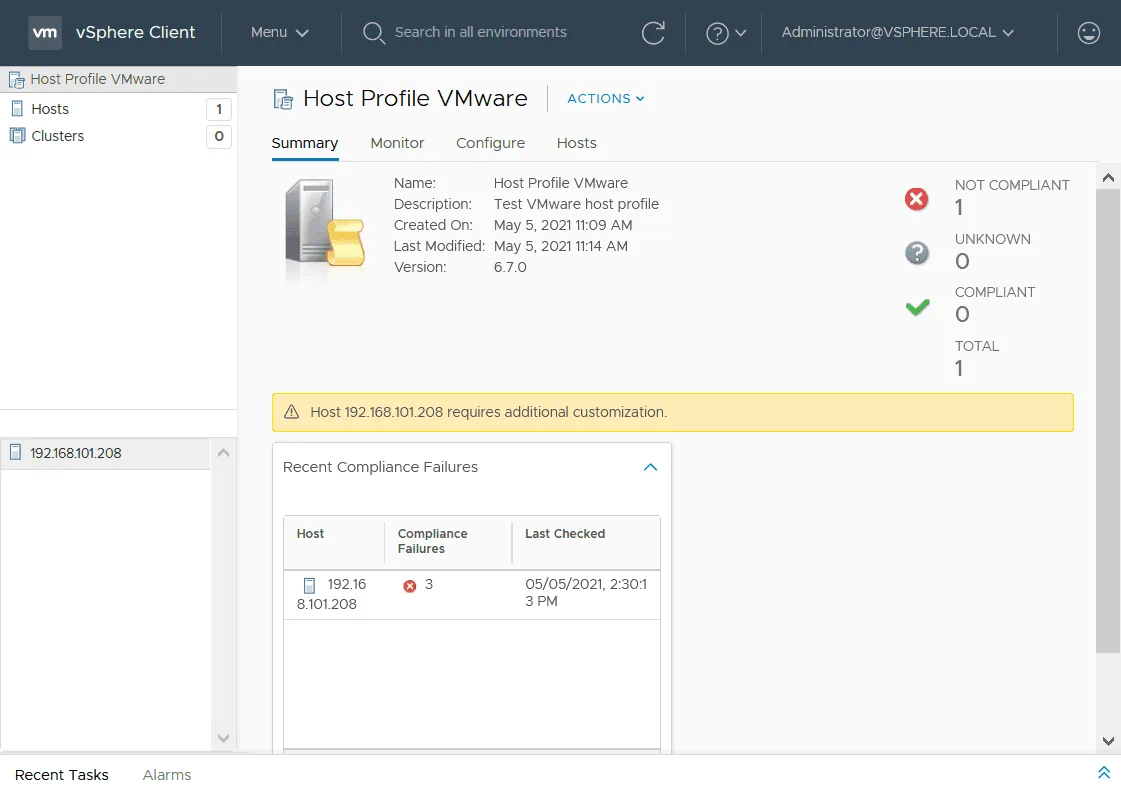Switch to the Configure tab

(x=490, y=143)
